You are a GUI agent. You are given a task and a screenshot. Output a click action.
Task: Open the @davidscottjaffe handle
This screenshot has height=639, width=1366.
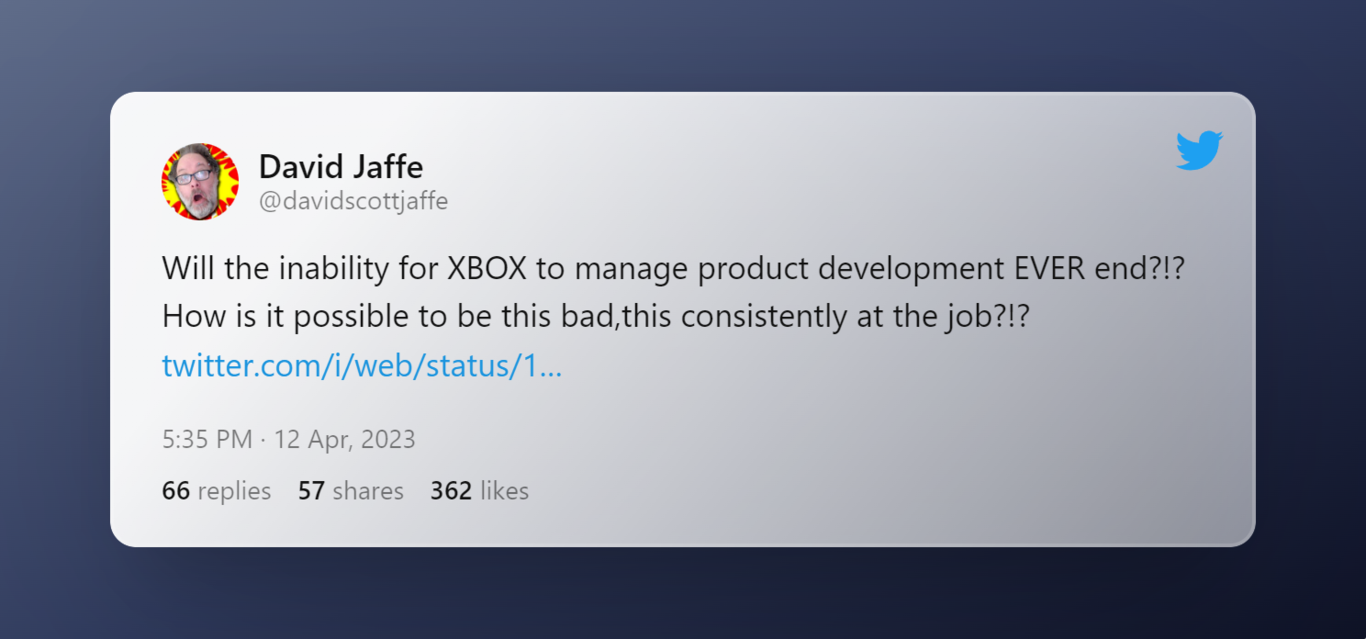353,201
